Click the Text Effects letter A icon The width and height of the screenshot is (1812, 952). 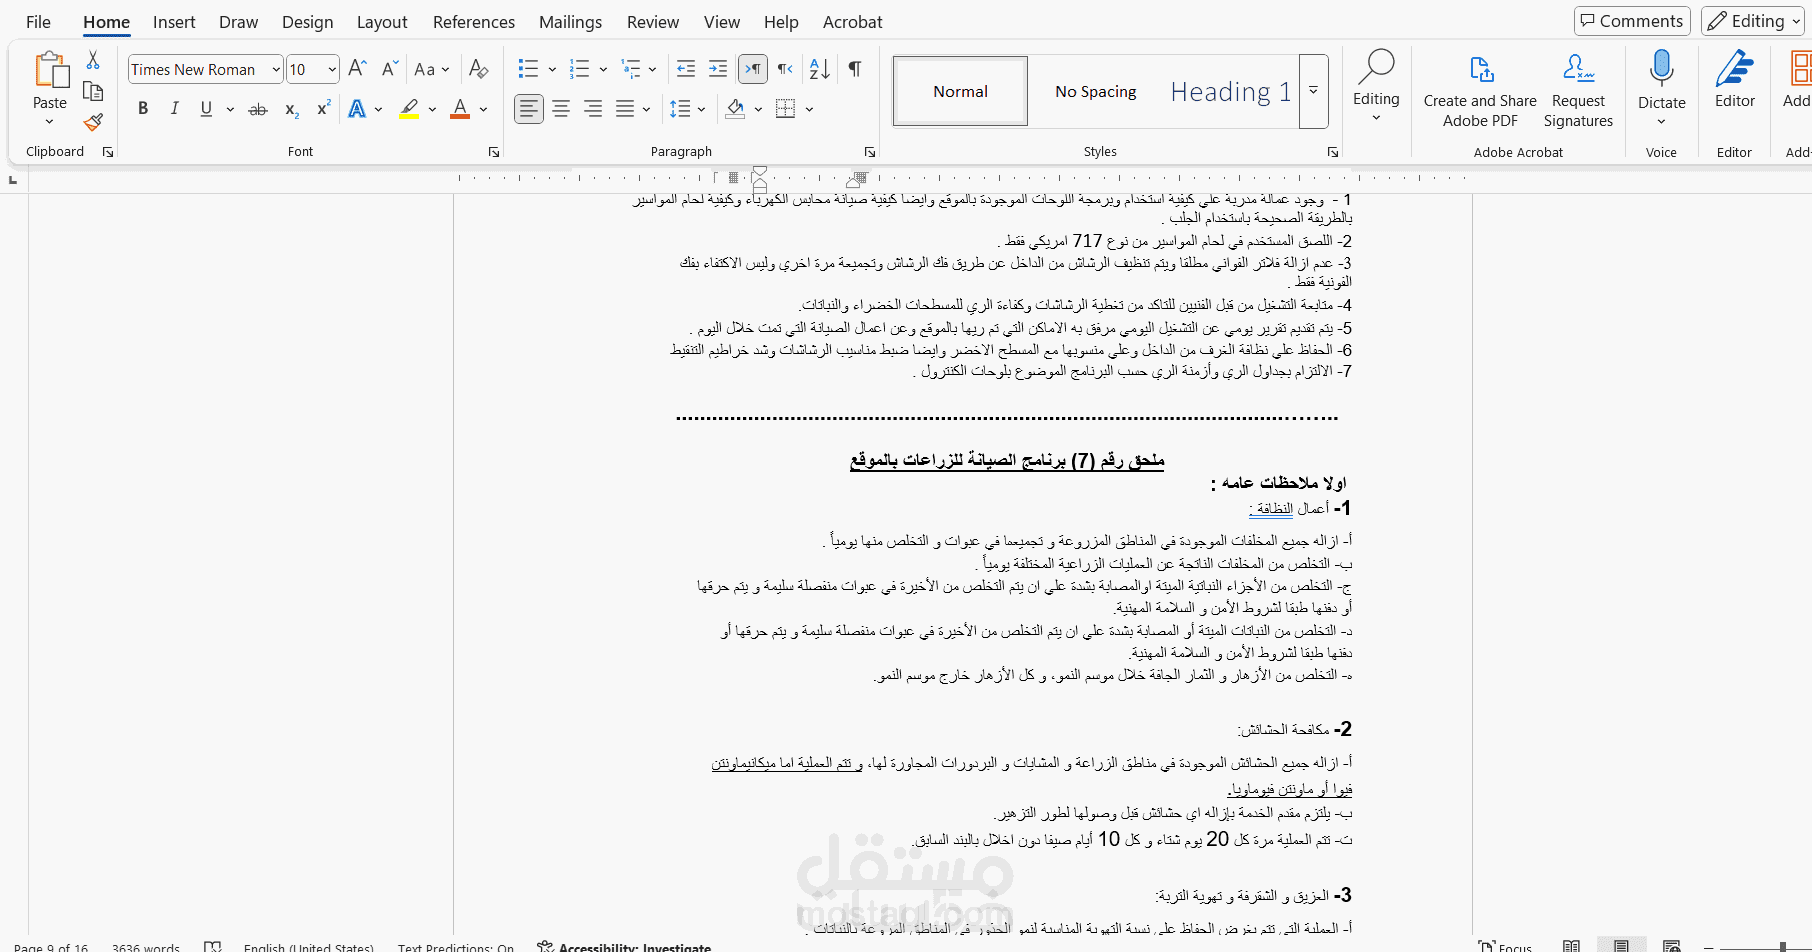click(x=357, y=109)
